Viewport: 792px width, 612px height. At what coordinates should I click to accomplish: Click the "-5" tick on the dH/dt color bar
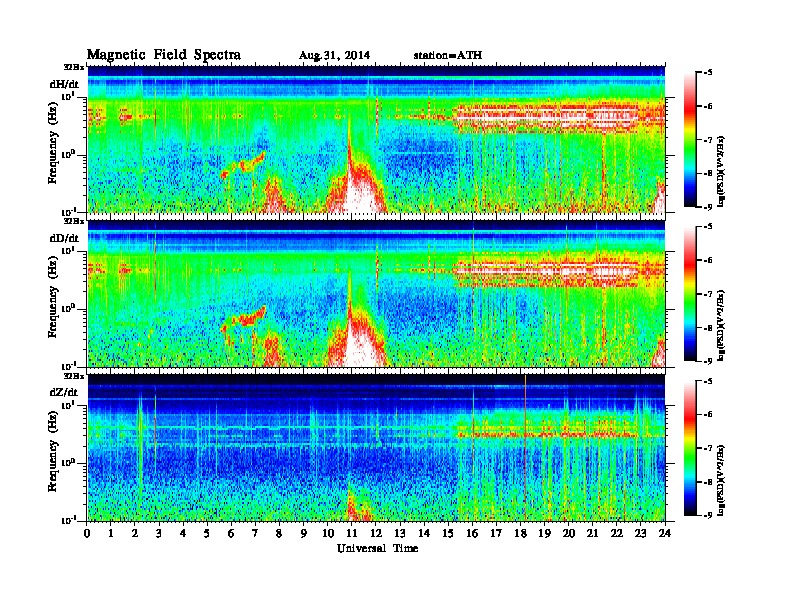coord(709,73)
